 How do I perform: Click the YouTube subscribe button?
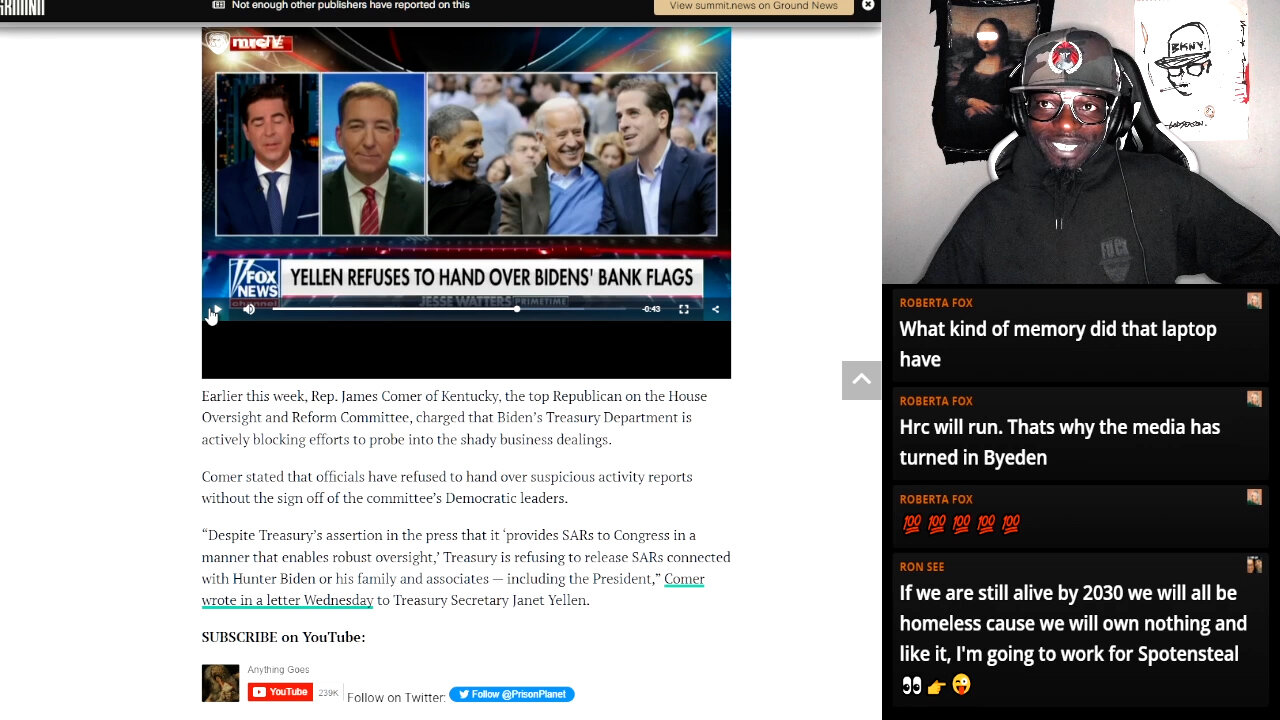click(280, 692)
